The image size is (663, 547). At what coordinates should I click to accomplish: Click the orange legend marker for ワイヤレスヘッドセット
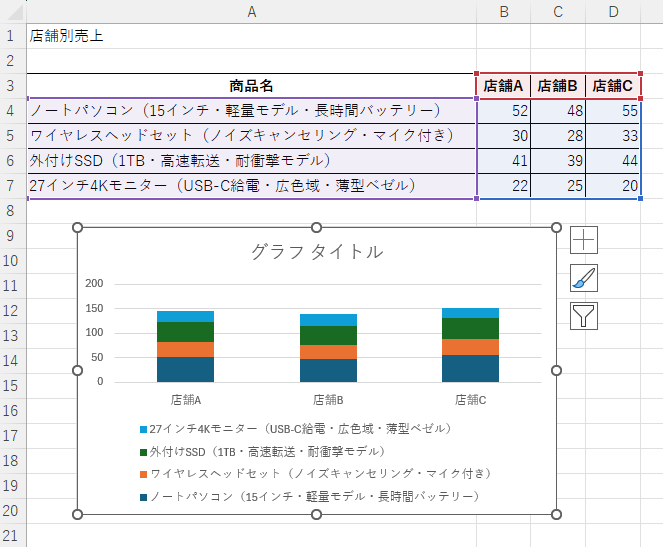point(144,474)
